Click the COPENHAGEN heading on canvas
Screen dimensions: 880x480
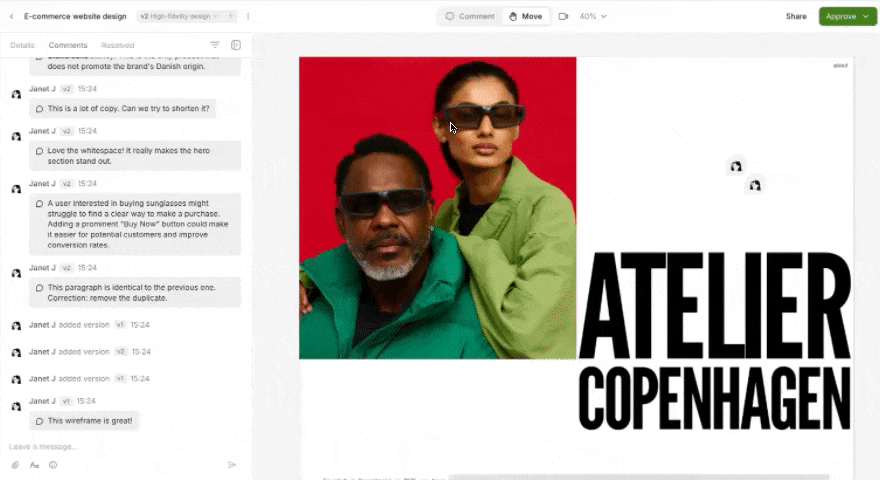714,399
